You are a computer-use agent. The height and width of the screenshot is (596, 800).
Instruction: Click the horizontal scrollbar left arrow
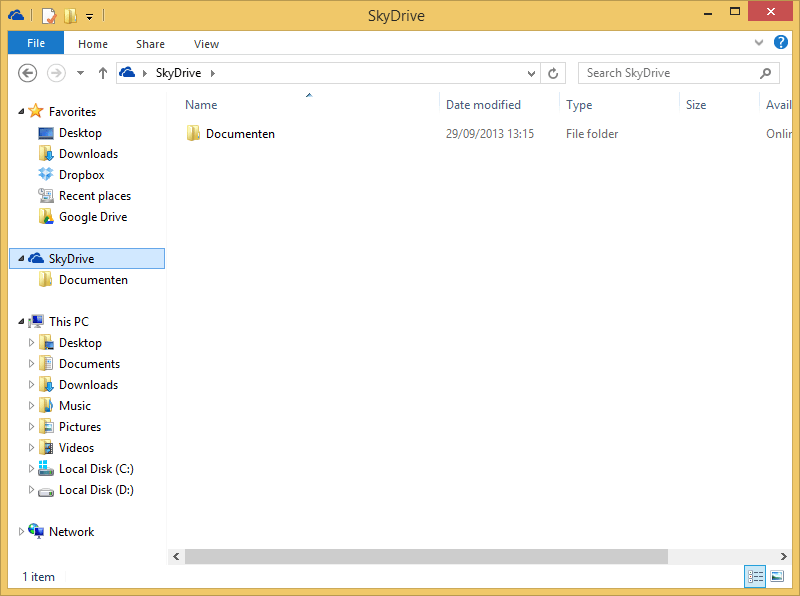point(176,556)
